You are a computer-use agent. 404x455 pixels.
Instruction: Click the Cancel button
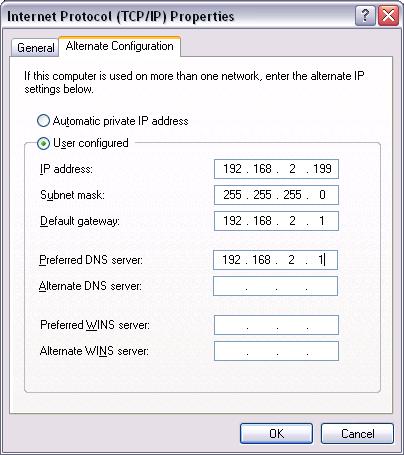tap(357, 434)
